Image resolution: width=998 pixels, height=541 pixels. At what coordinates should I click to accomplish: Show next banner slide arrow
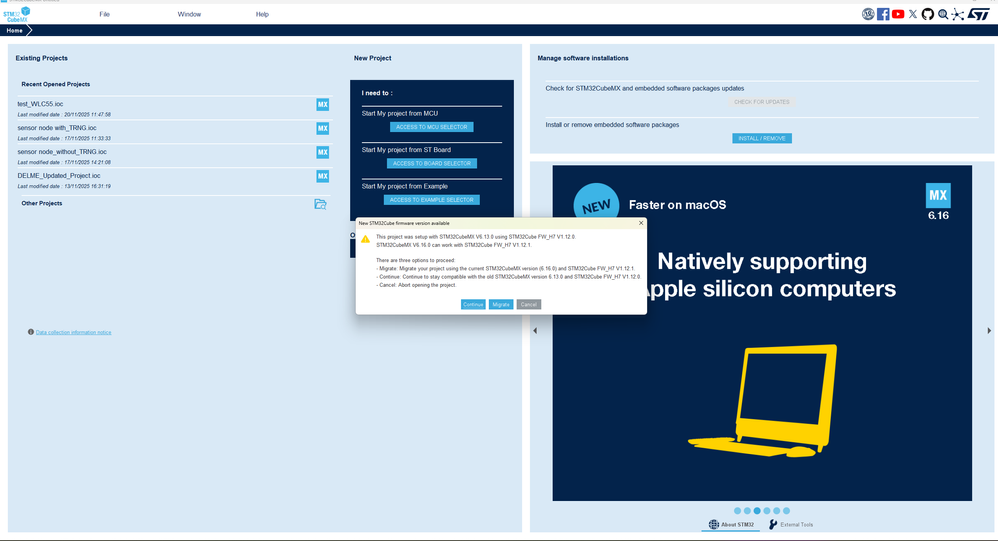pos(989,331)
